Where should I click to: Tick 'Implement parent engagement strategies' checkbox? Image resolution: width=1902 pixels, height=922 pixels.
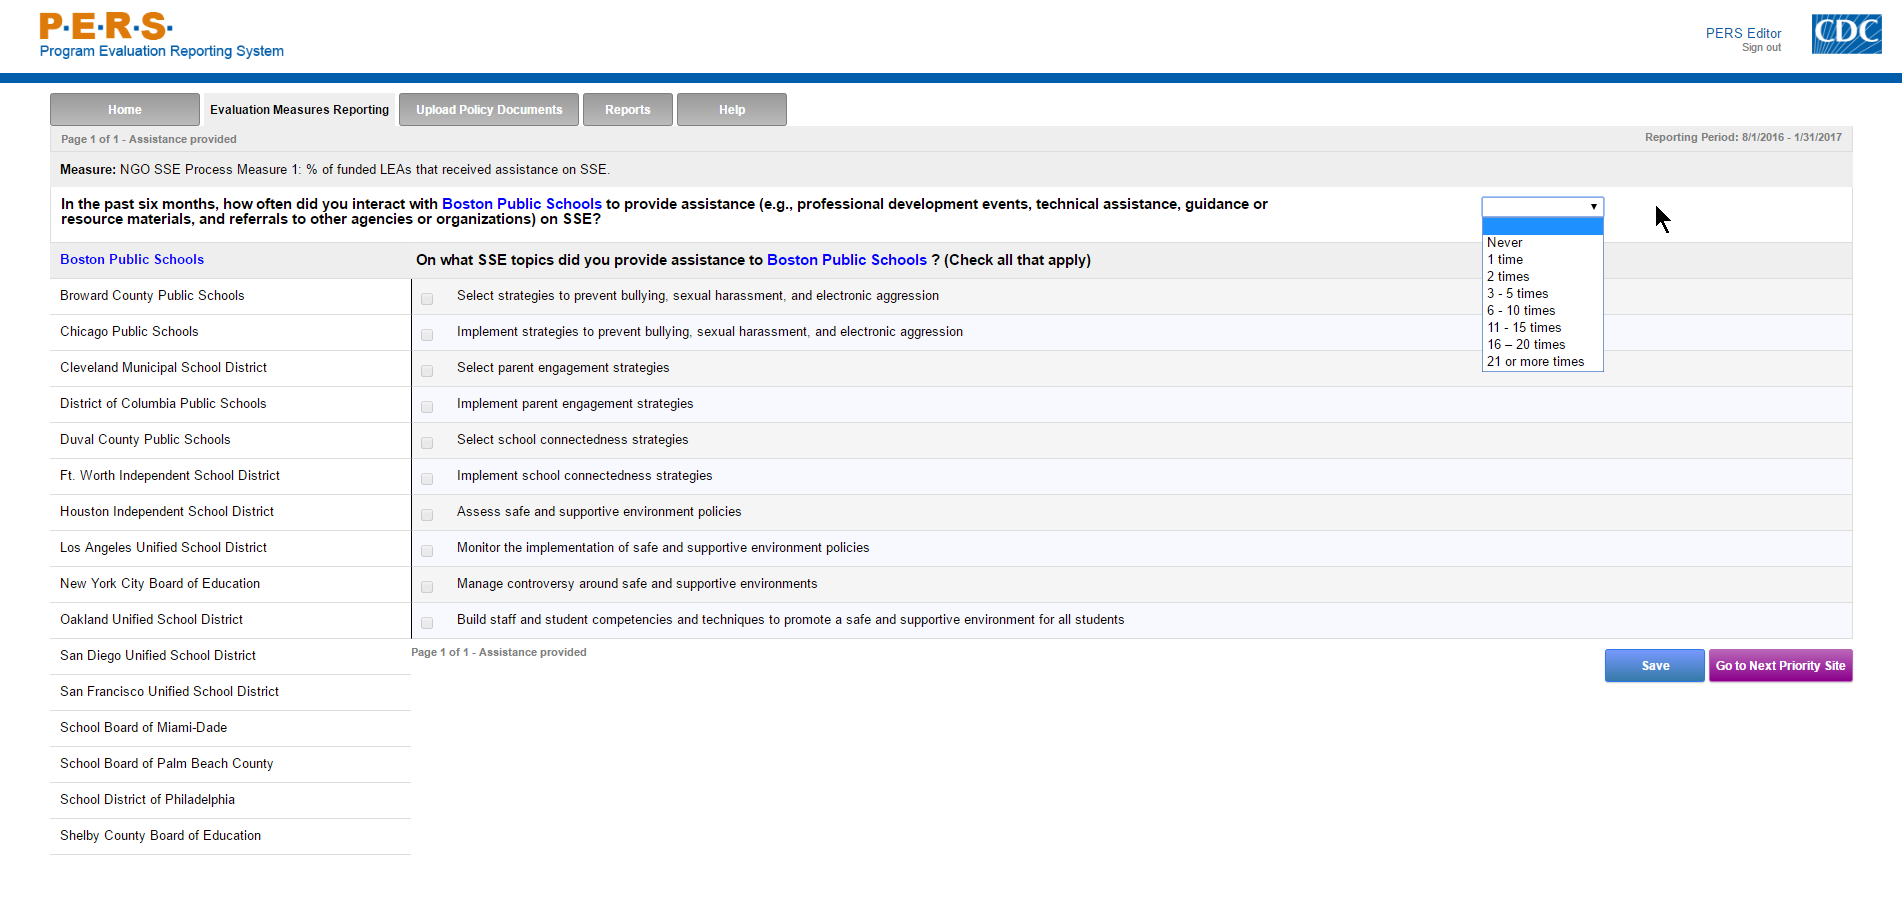427,406
